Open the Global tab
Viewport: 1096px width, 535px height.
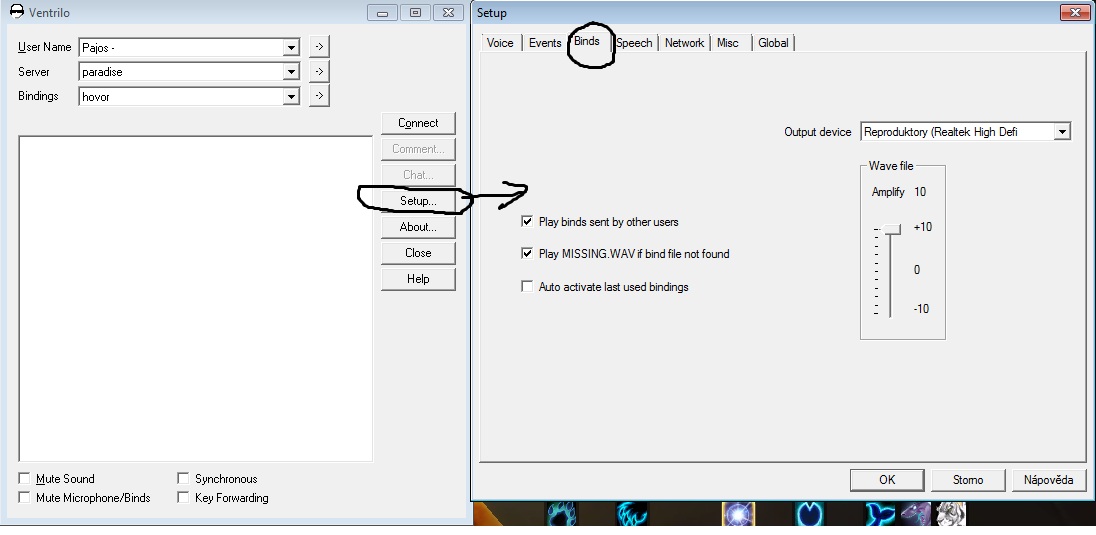[x=773, y=43]
